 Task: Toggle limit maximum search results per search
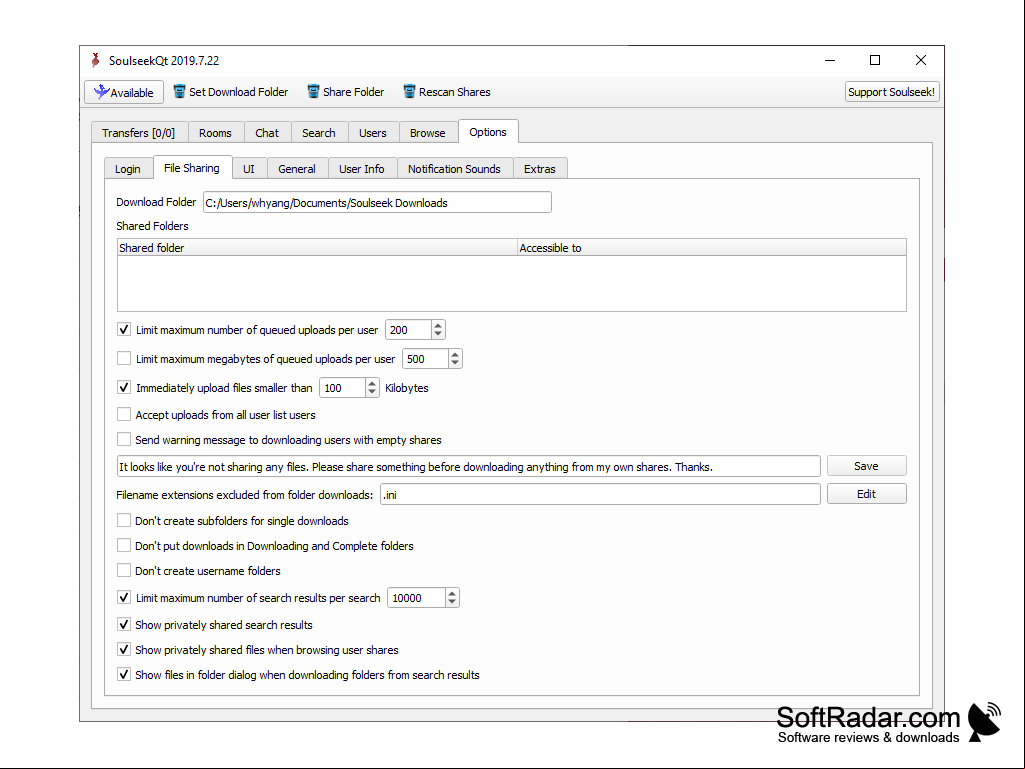124,597
